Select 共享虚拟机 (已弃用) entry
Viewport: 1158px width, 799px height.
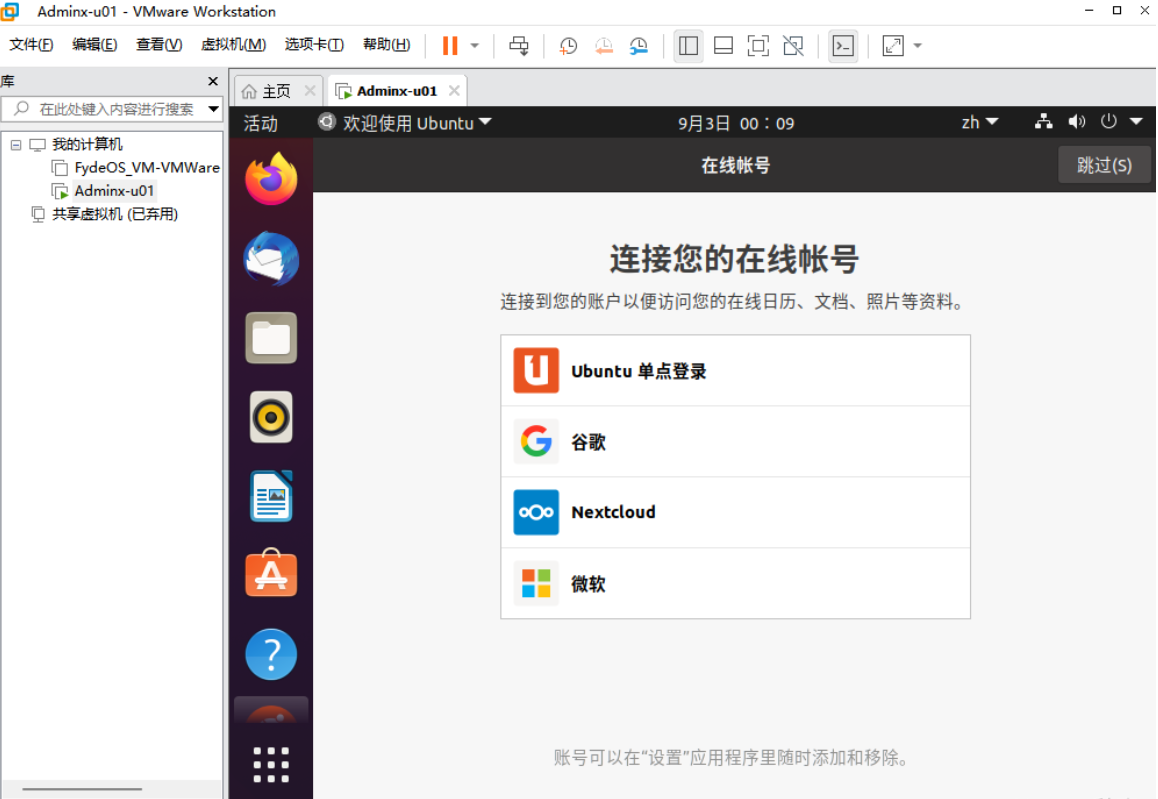click(x=114, y=214)
